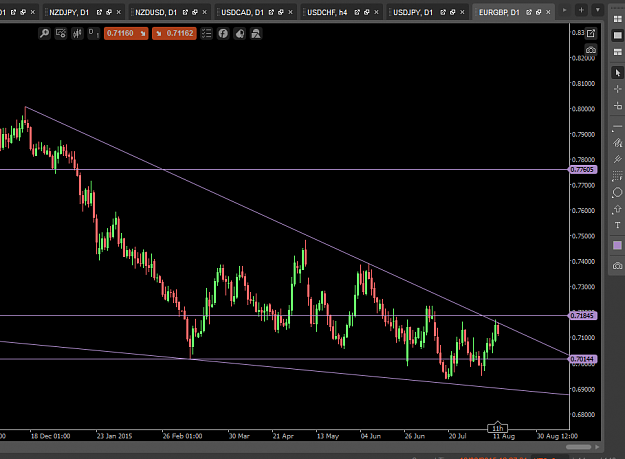Detach the NZDUSD chart into new window
The height and width of the screenshot is (459, 625).
185,12
